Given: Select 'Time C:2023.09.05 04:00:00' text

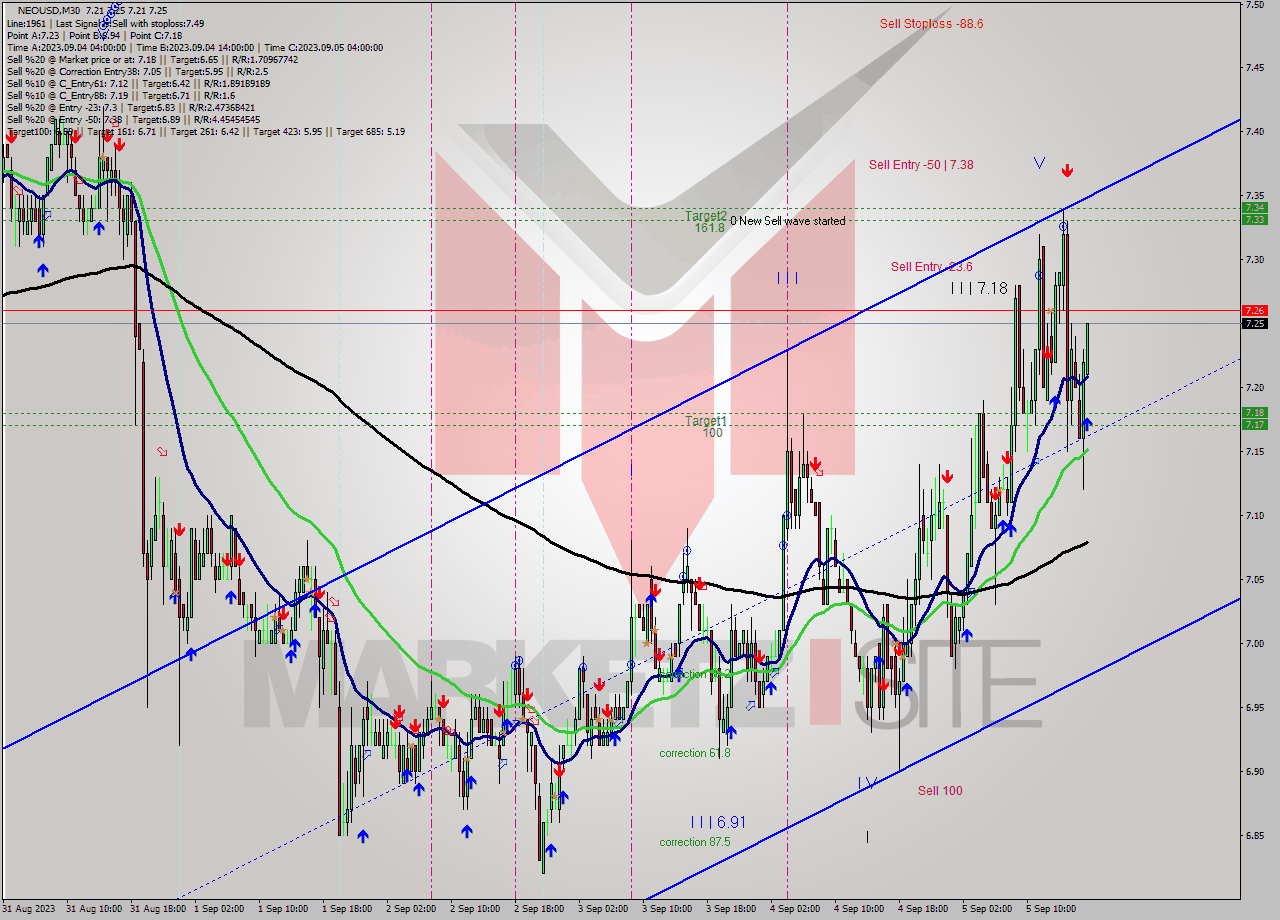Looking at the screenshot, I should pos(323,47).
